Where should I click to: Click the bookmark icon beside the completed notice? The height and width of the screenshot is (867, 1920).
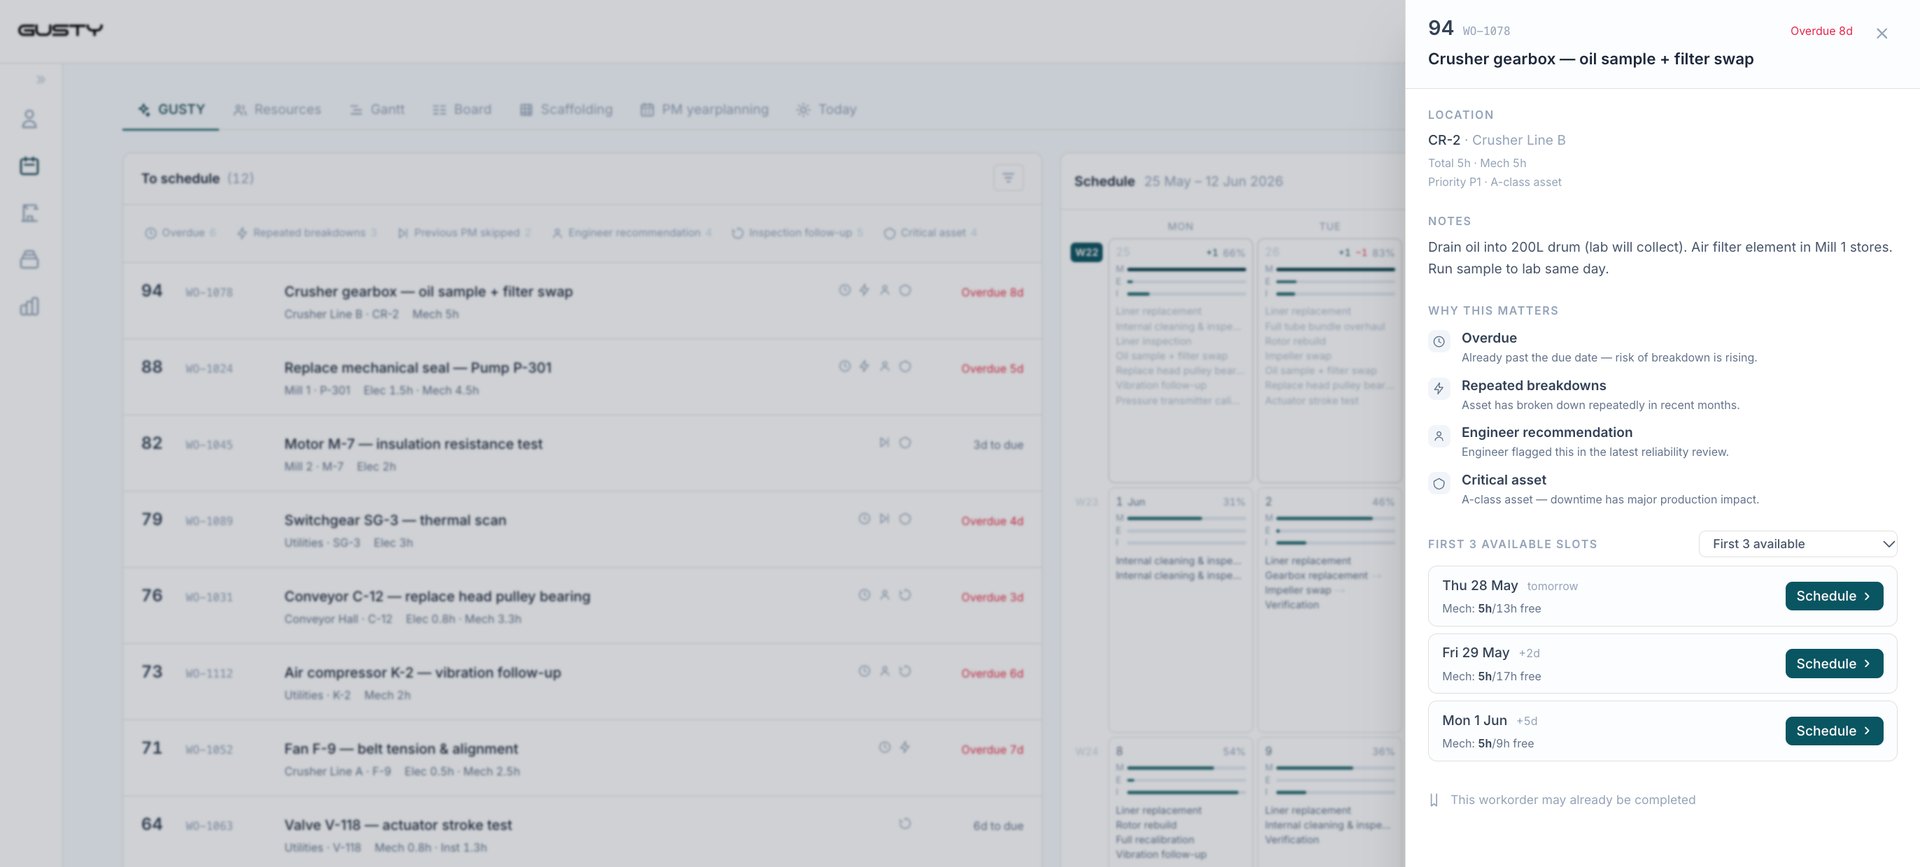click(1434, 800)
